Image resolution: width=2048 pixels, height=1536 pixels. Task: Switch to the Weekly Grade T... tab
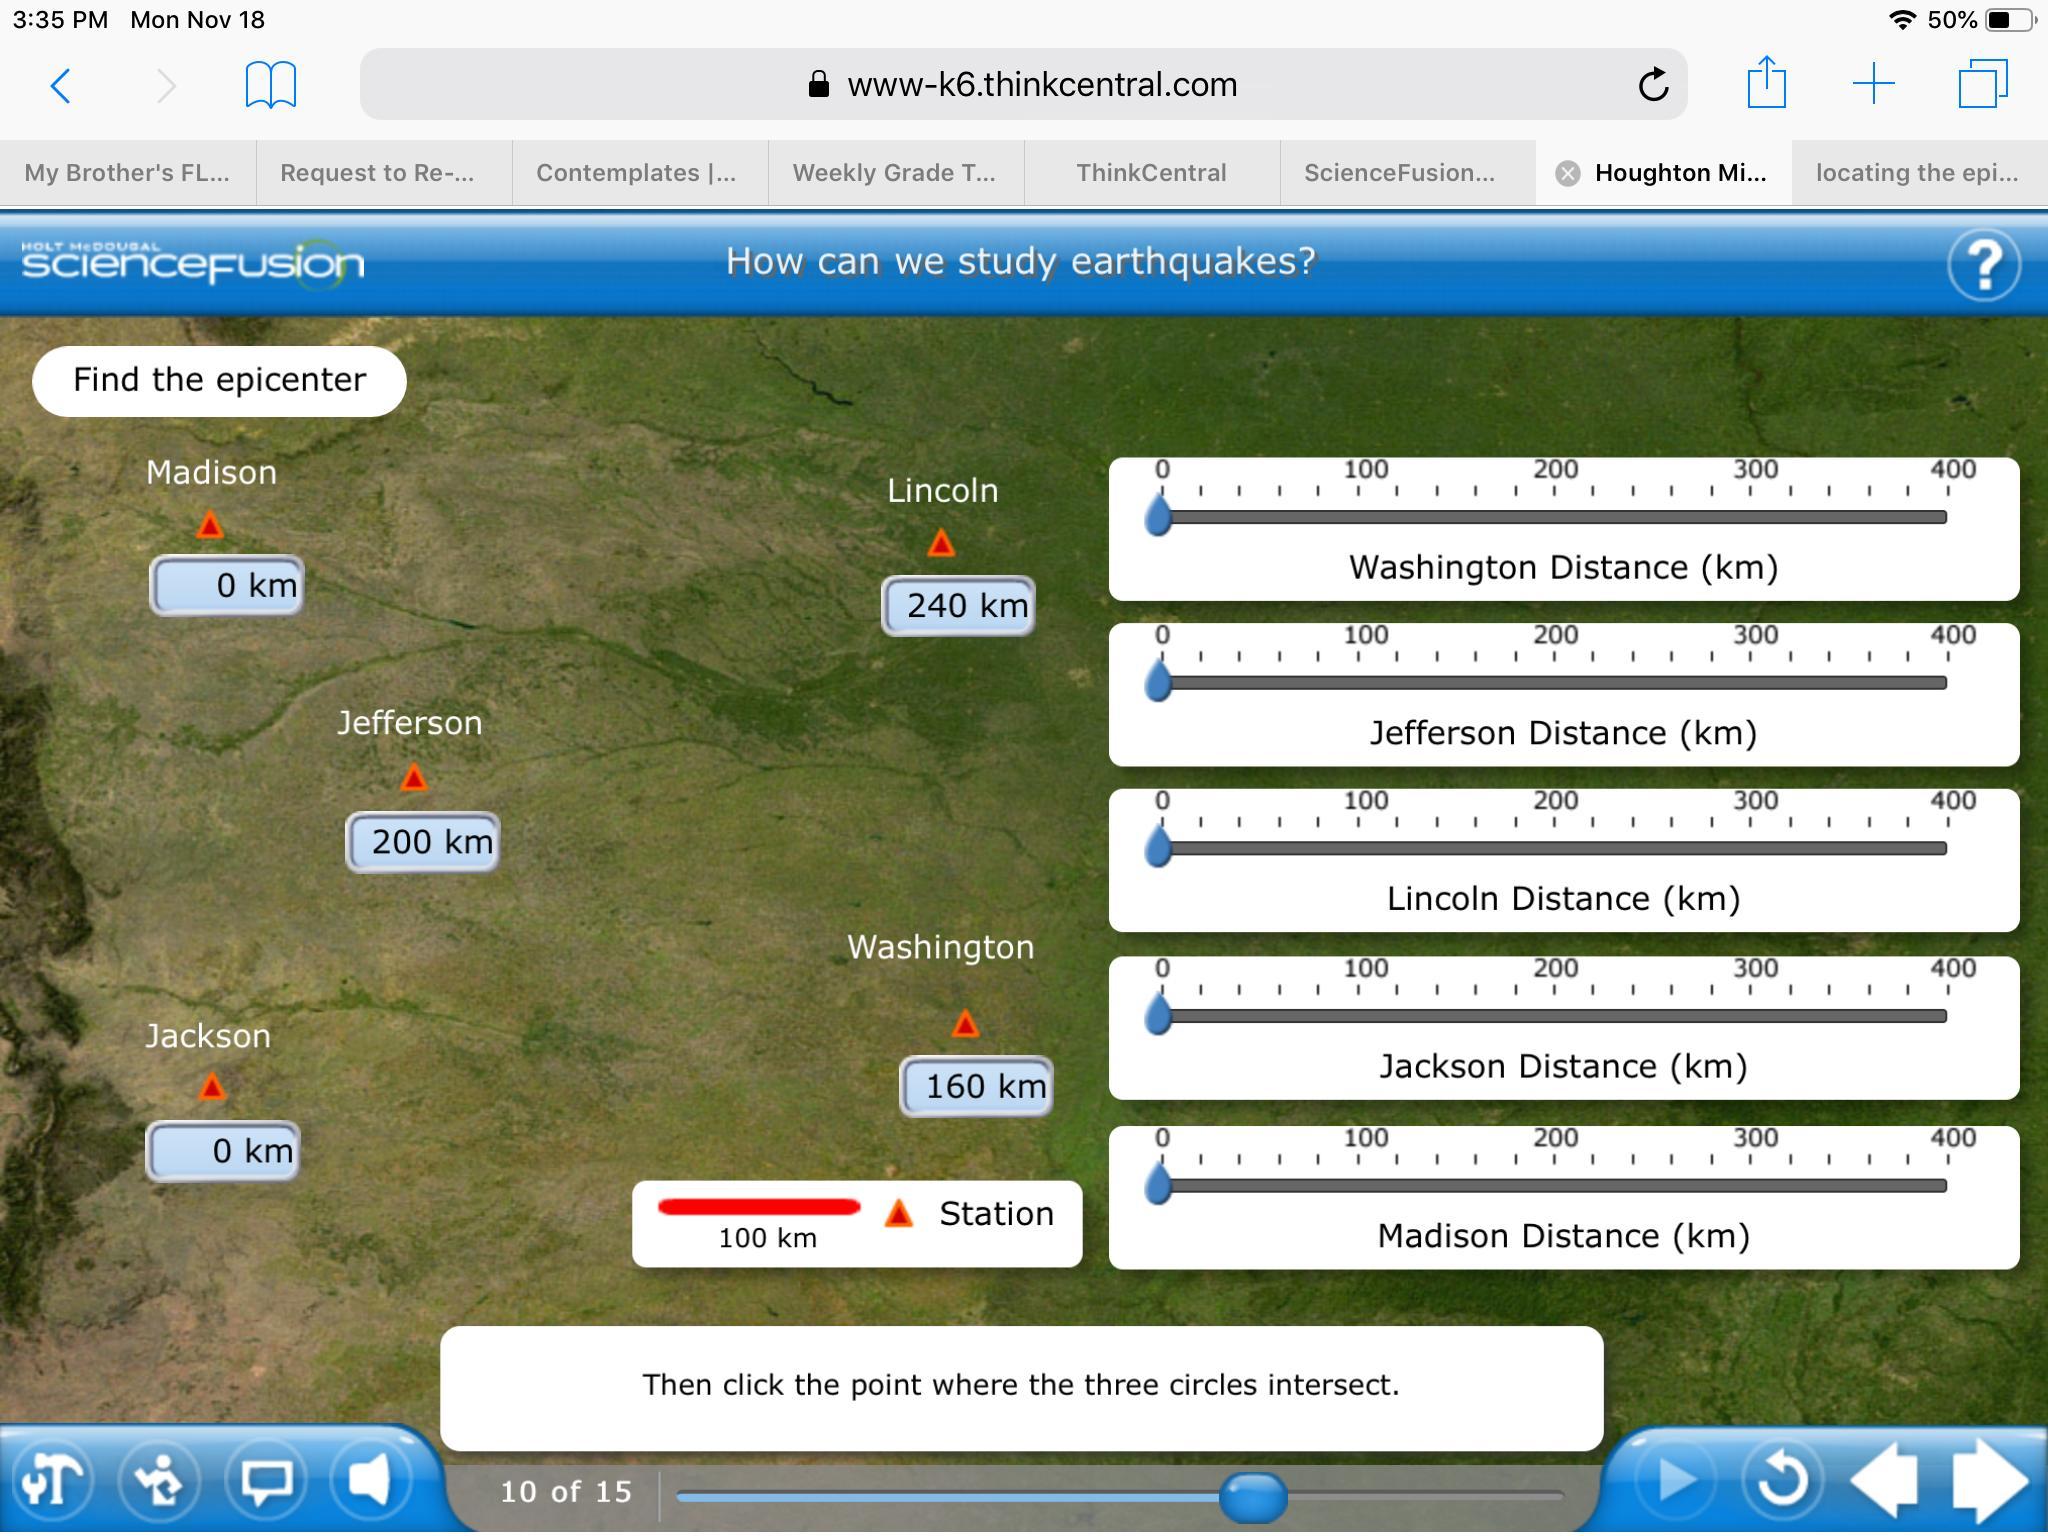pos(894,173)
